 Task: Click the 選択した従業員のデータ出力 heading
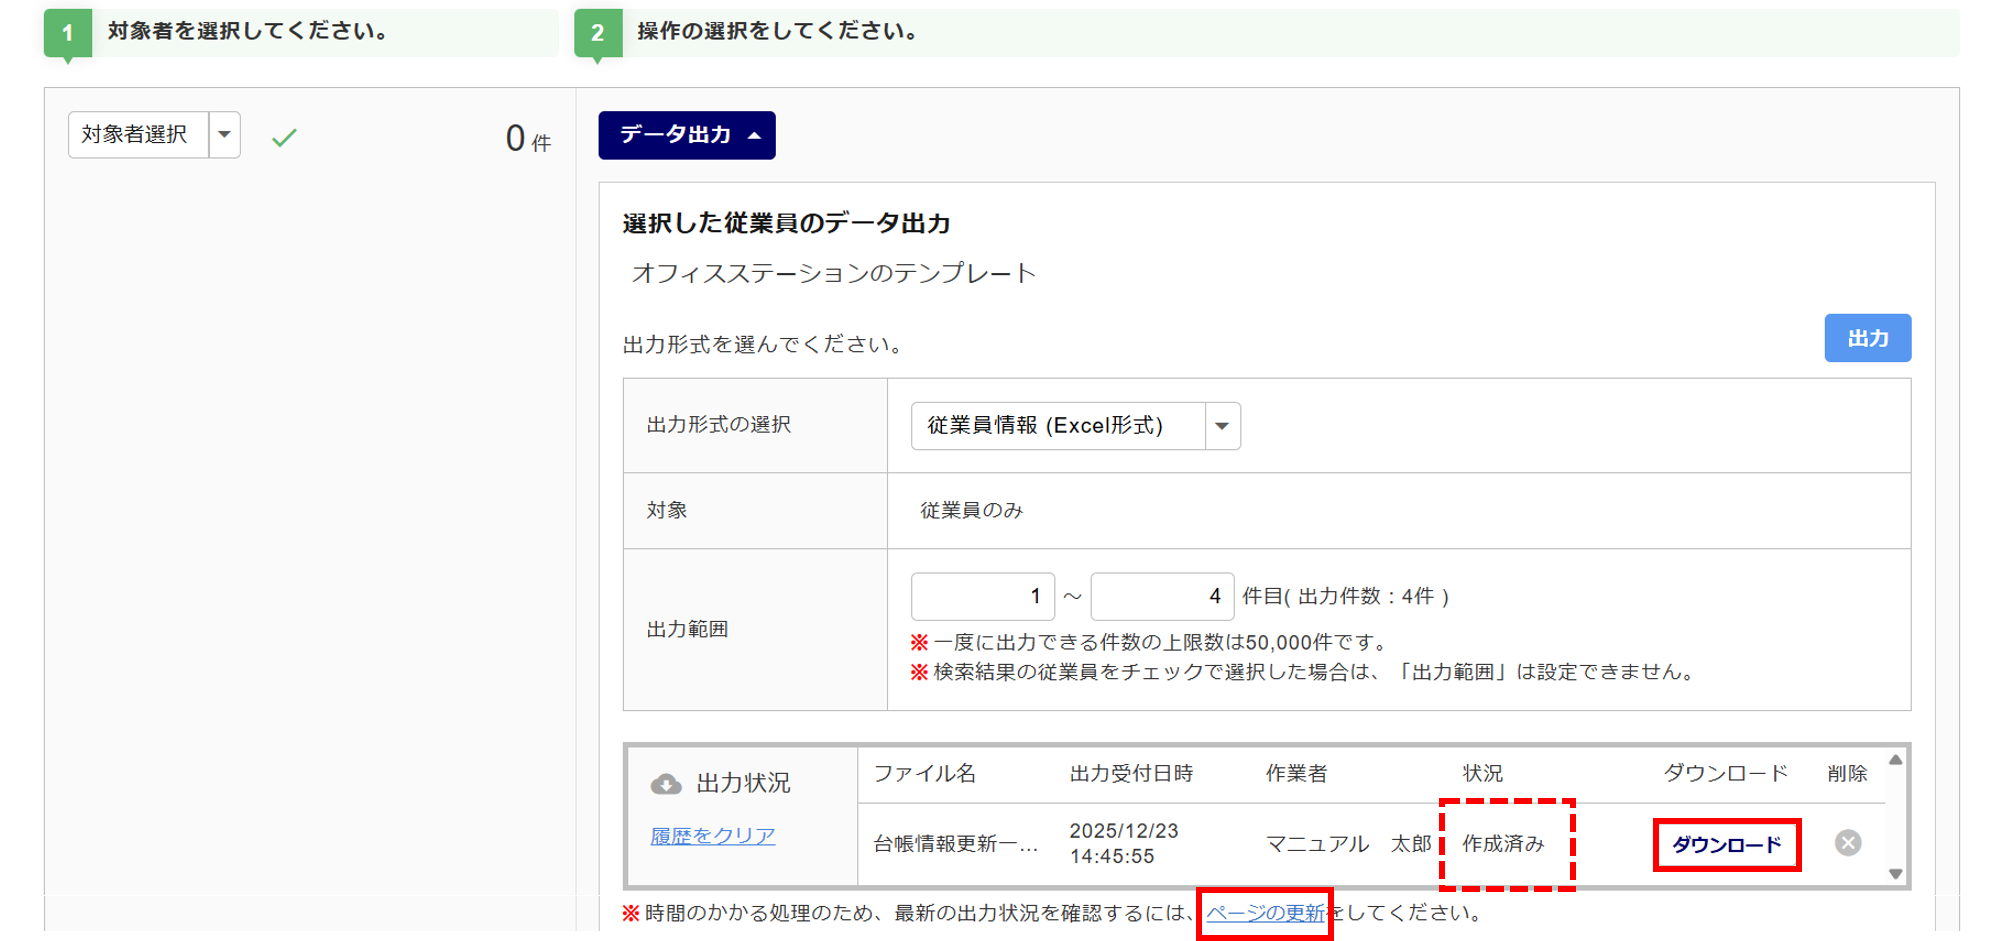[x=786, y=223]
